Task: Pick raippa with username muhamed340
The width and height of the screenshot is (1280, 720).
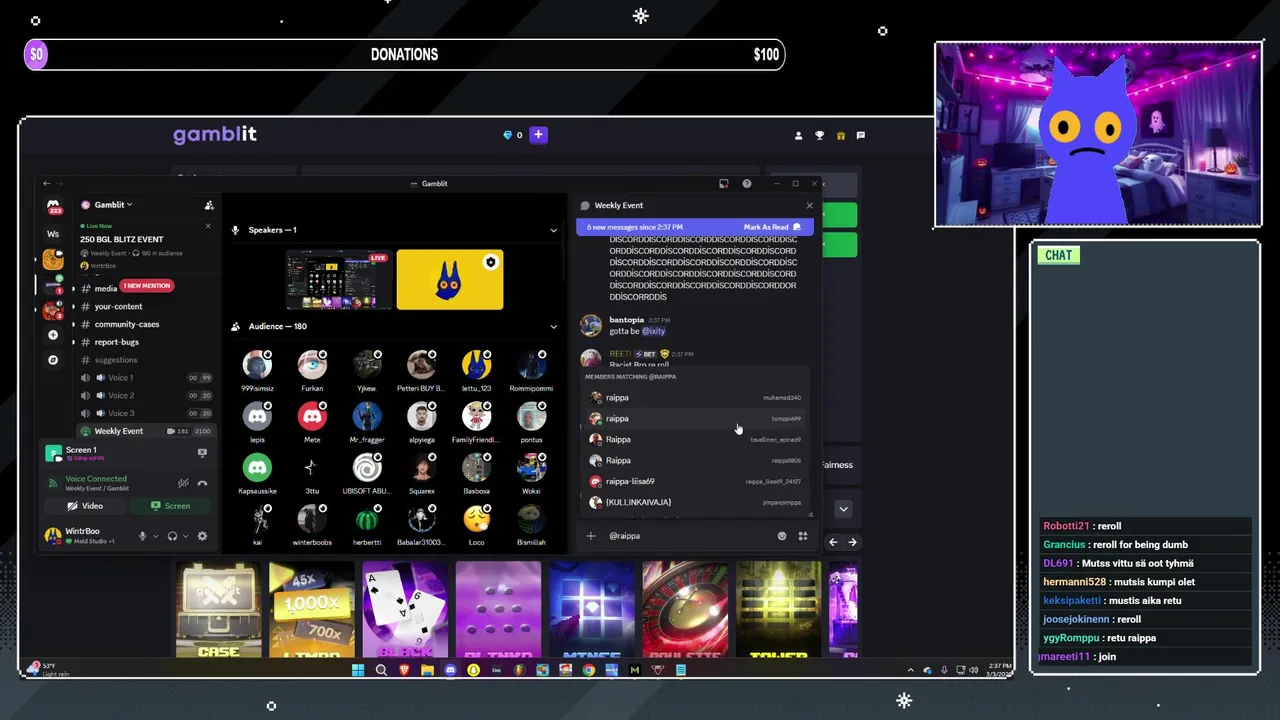Action: [695, 398]
